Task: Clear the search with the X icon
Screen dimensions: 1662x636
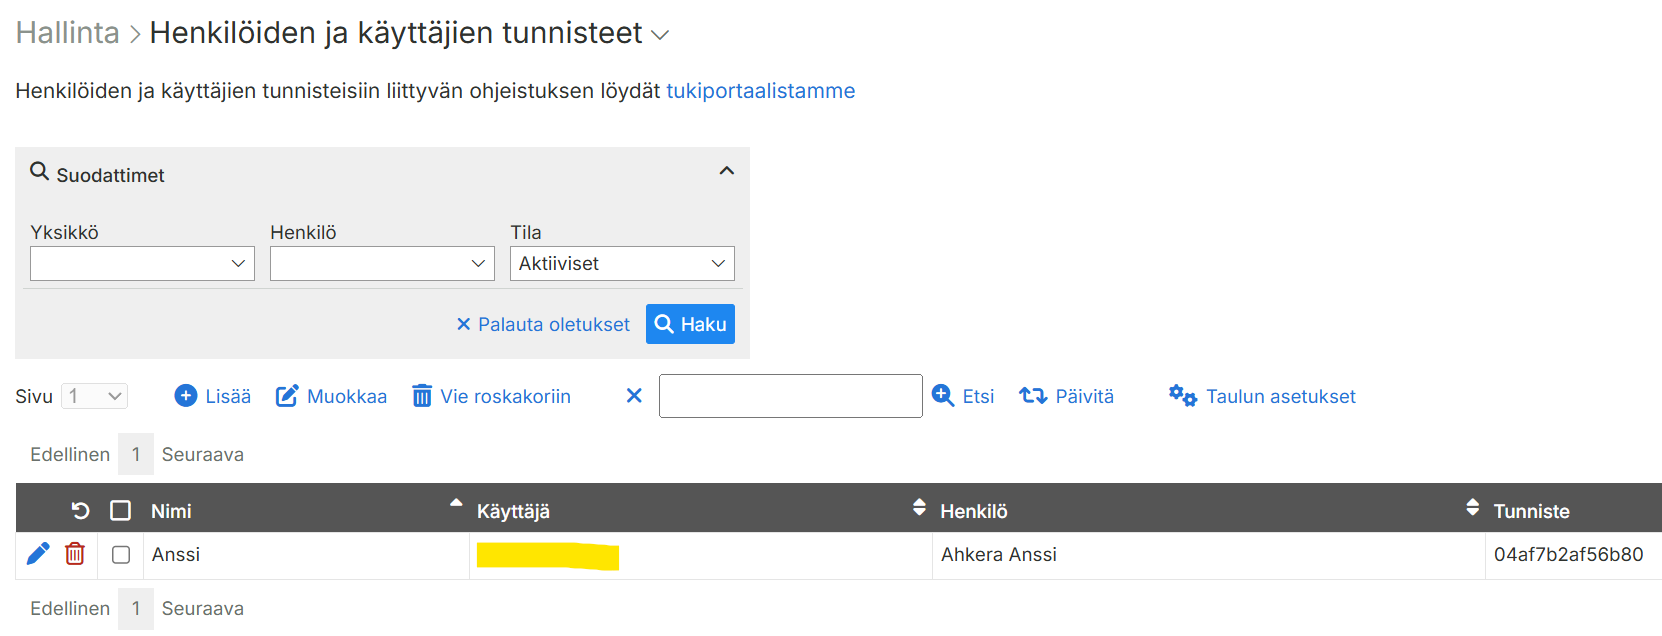Action: pyautogui.click(x=634, y=396)
